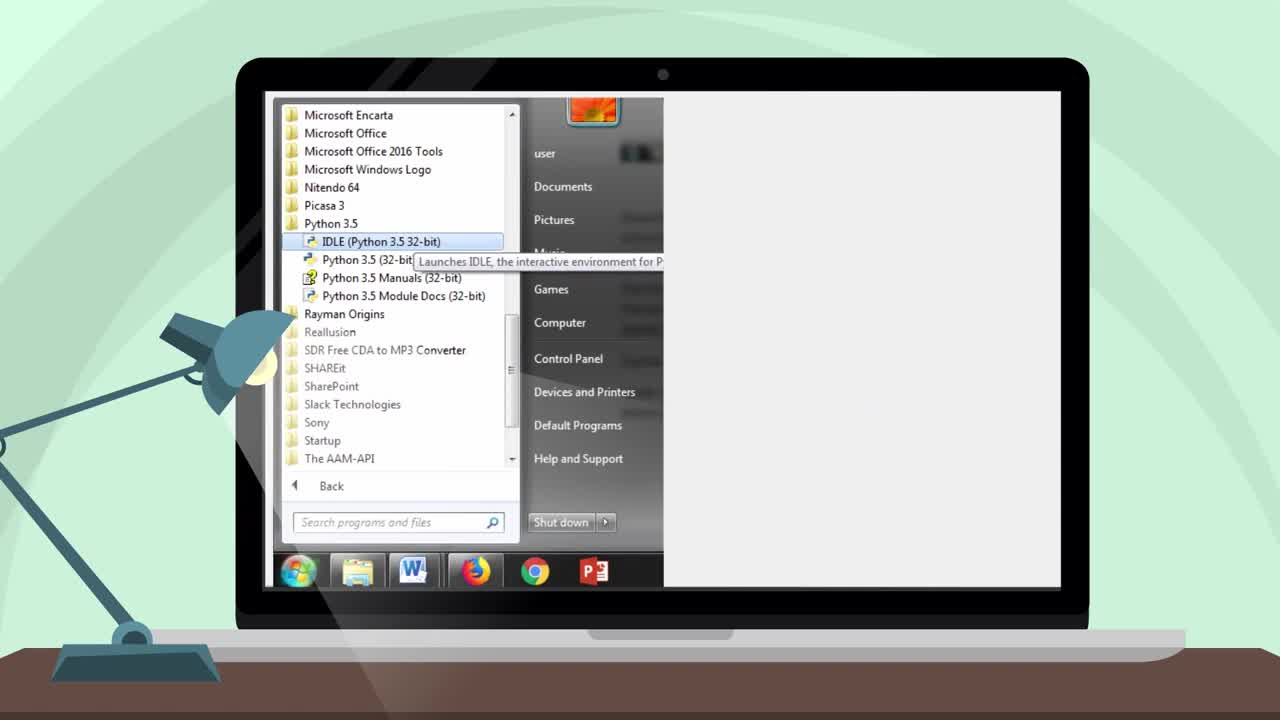This screenshot has width=1280, height=720.
Task: Click the SharePoint folder icon
Action: 292,386
